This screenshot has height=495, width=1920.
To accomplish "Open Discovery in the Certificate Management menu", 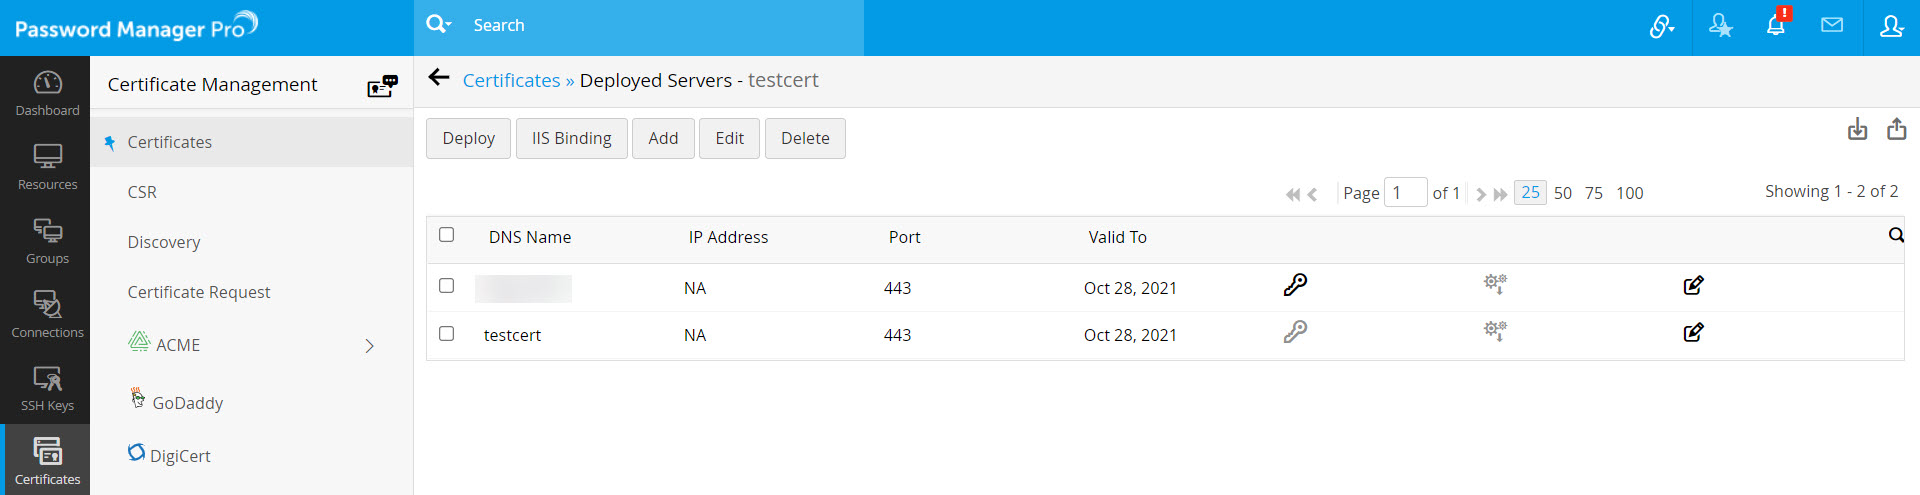I will (x=164, y=242).
